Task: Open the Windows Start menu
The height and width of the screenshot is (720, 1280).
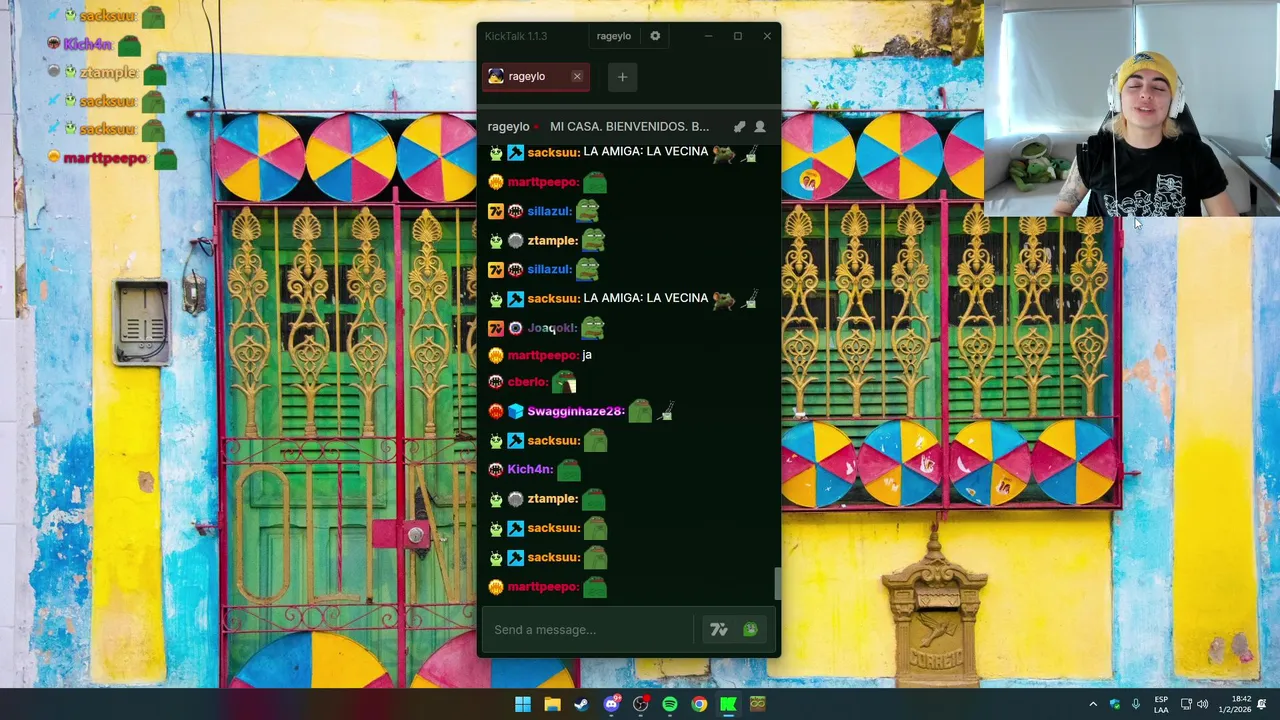Action: 522,704
